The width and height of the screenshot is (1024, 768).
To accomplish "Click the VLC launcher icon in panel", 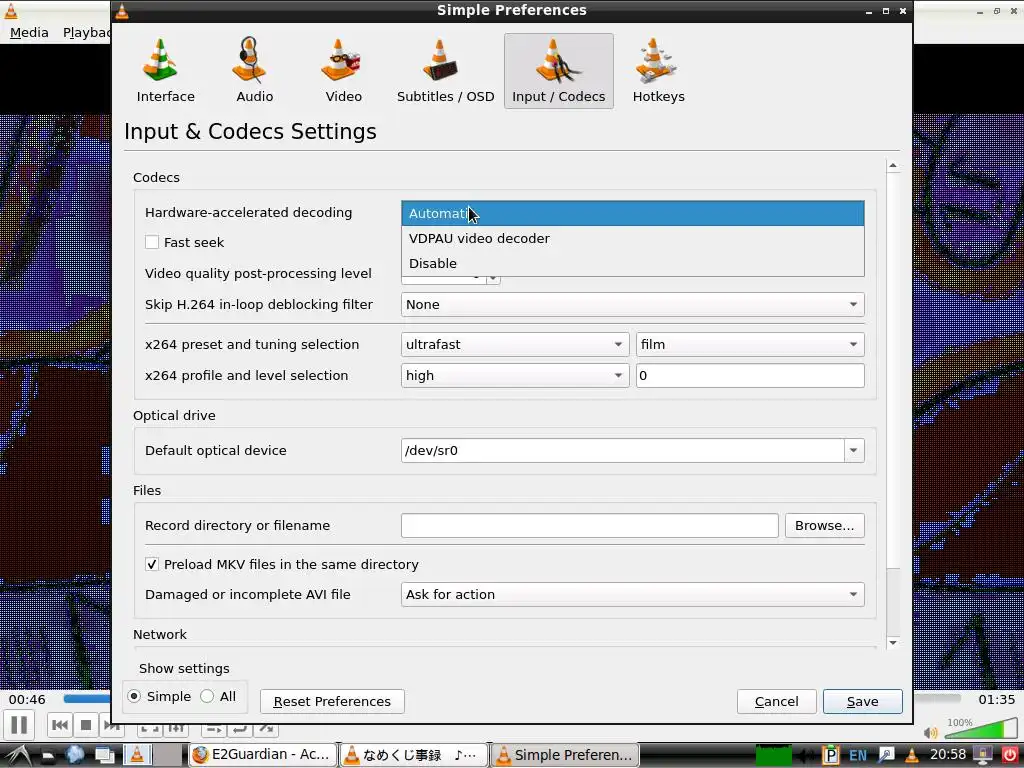I will pos(137,755).
